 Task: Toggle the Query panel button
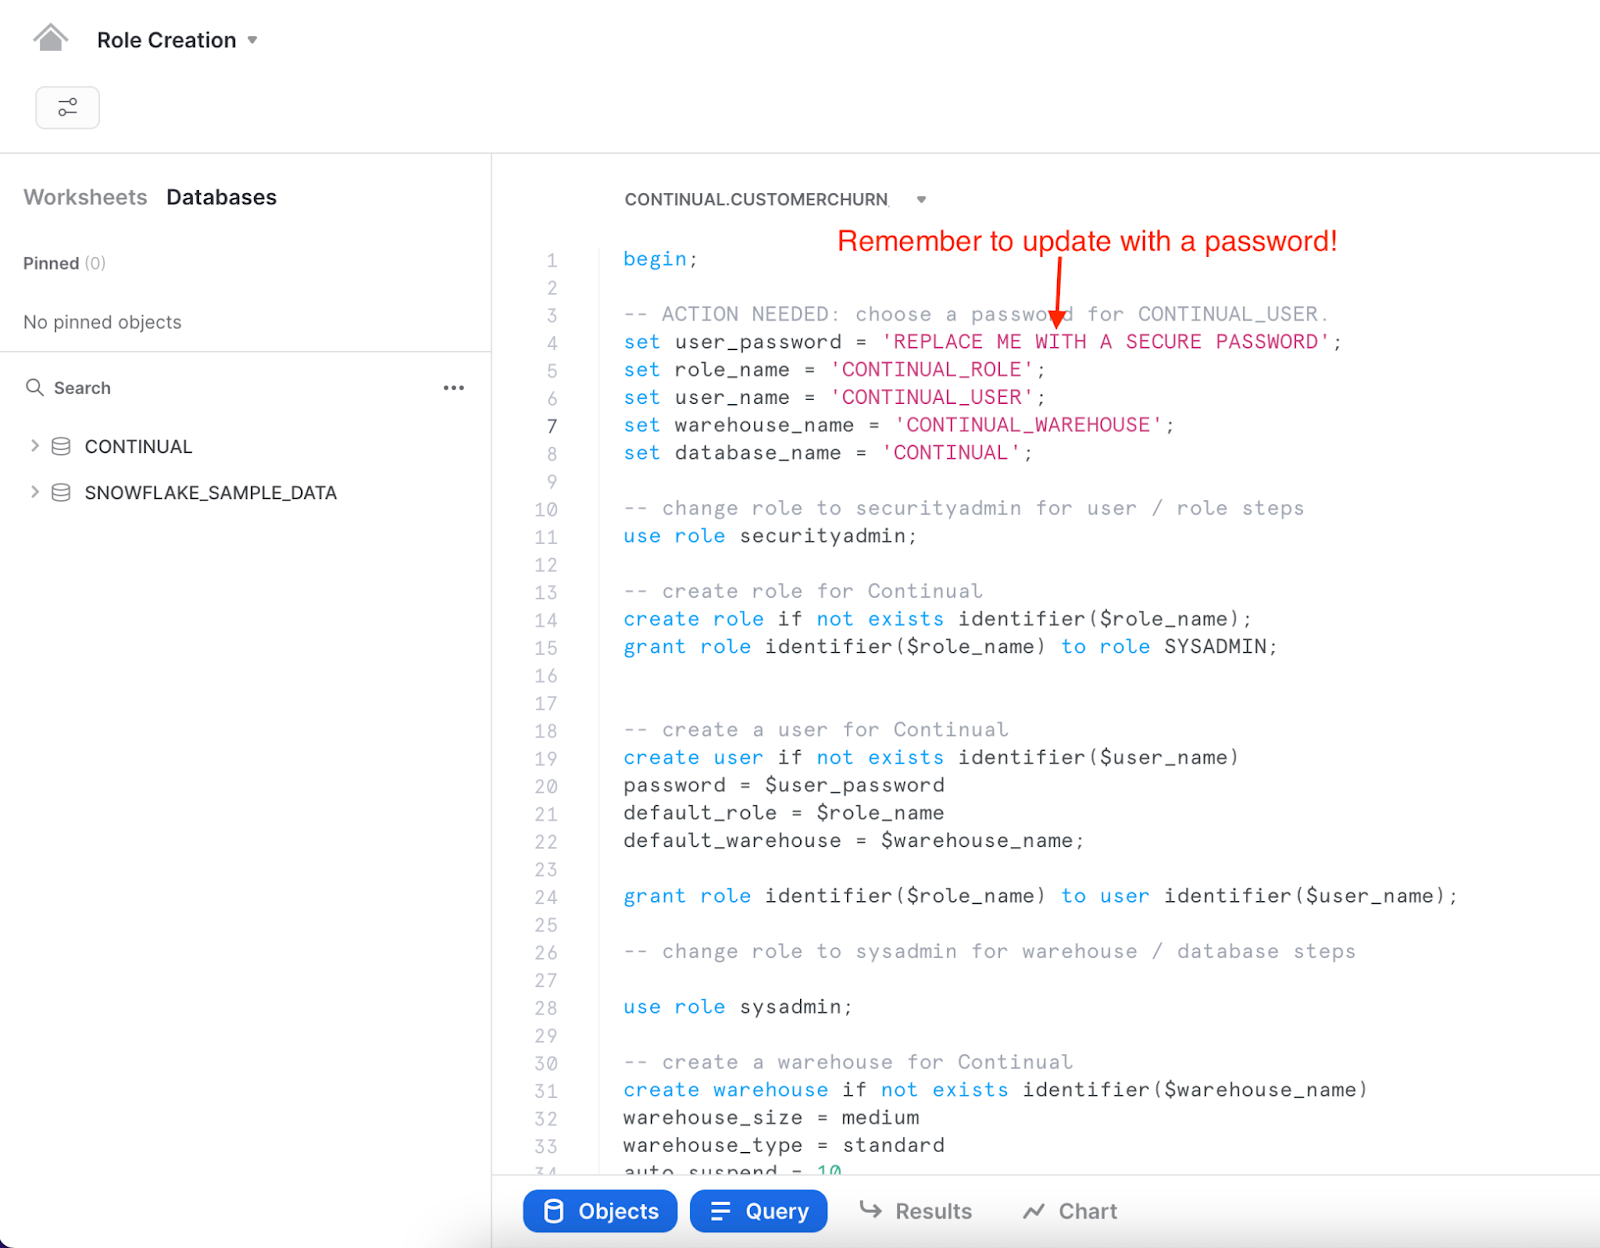coord(758,1211)
